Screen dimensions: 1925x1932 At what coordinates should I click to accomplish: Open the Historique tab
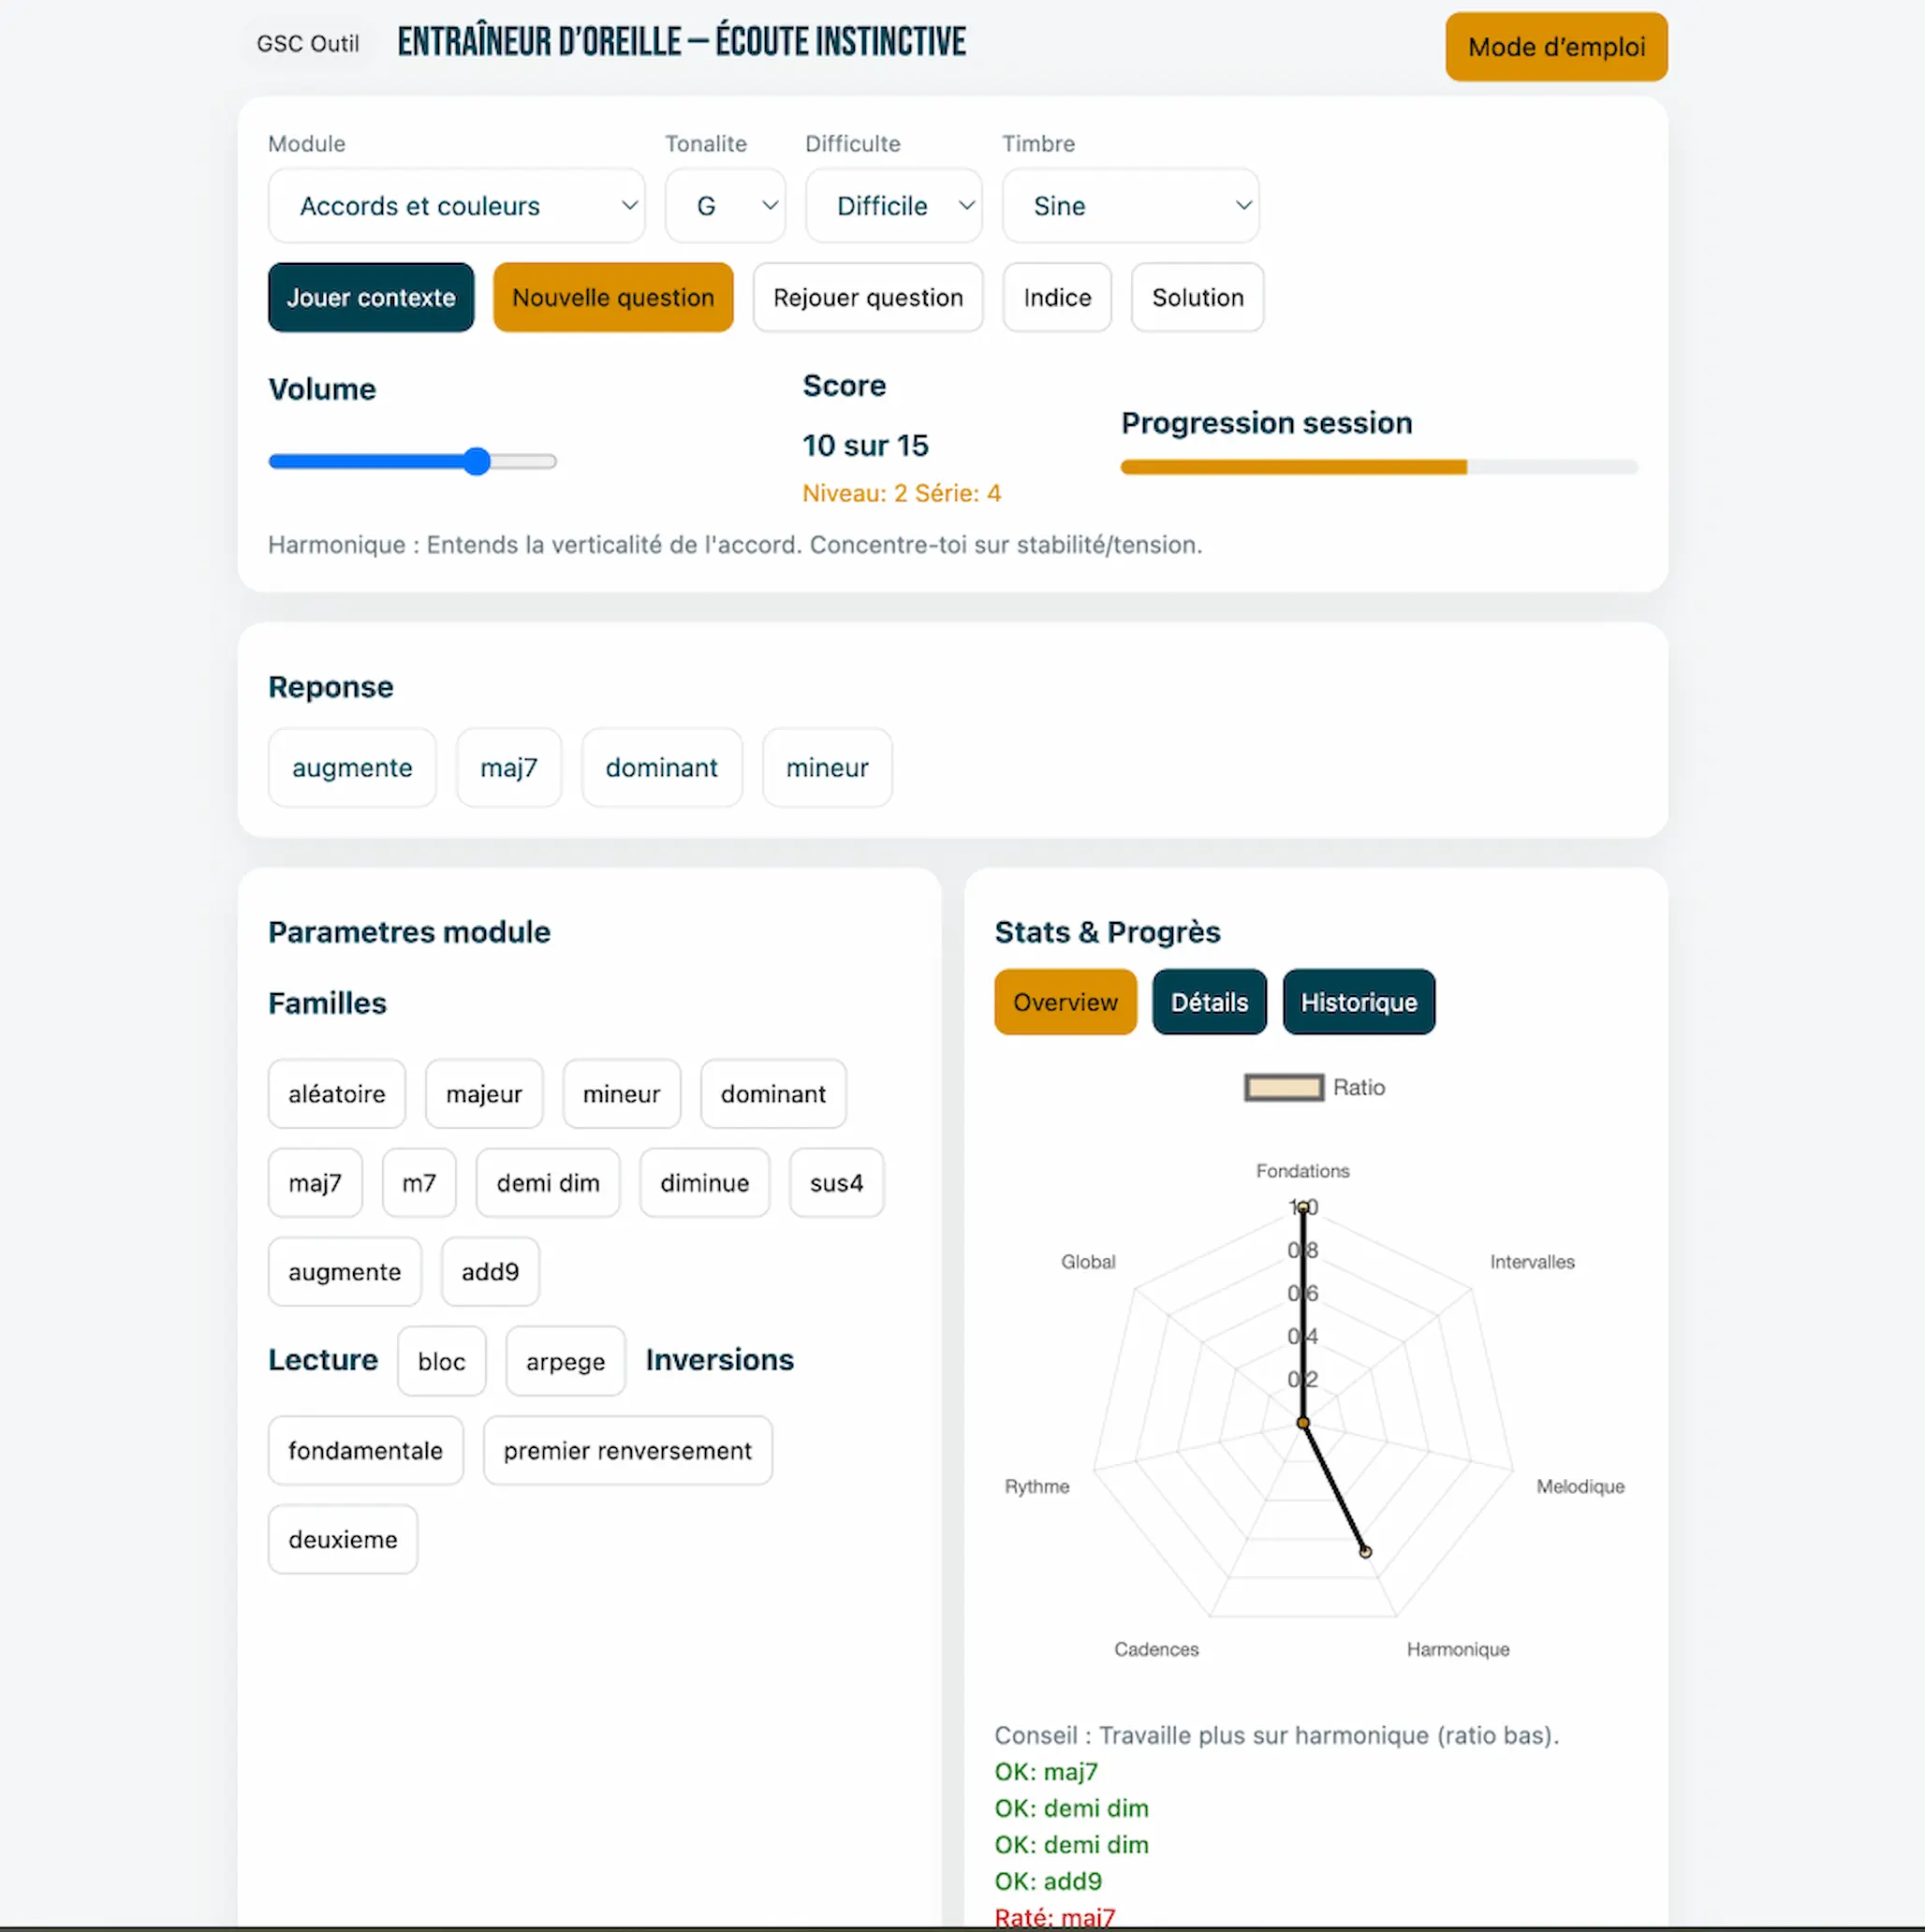click(x=1358, y=1002)
